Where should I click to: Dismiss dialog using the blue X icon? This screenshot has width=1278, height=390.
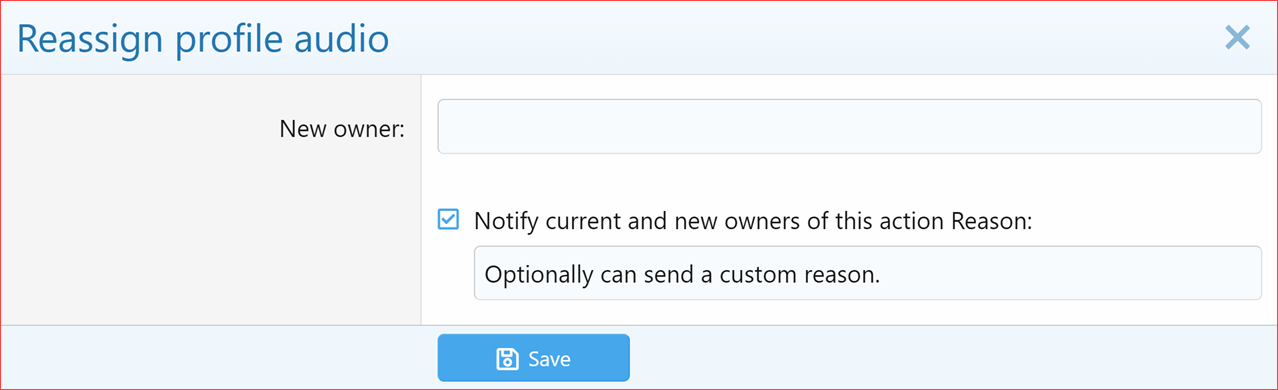point(1237,38)
